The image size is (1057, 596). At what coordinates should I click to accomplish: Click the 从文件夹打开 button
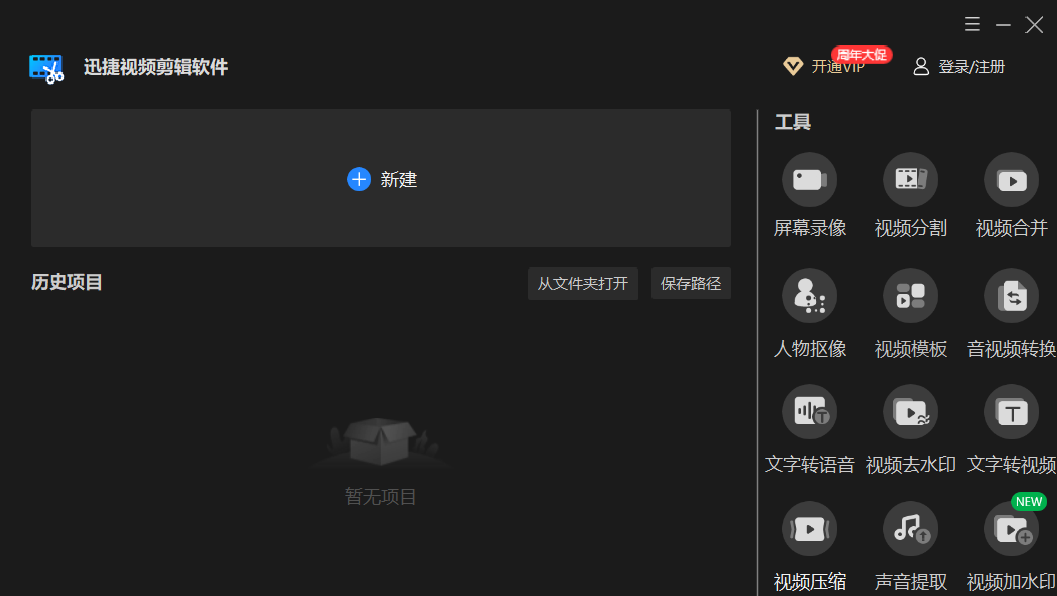pos(582,283)
